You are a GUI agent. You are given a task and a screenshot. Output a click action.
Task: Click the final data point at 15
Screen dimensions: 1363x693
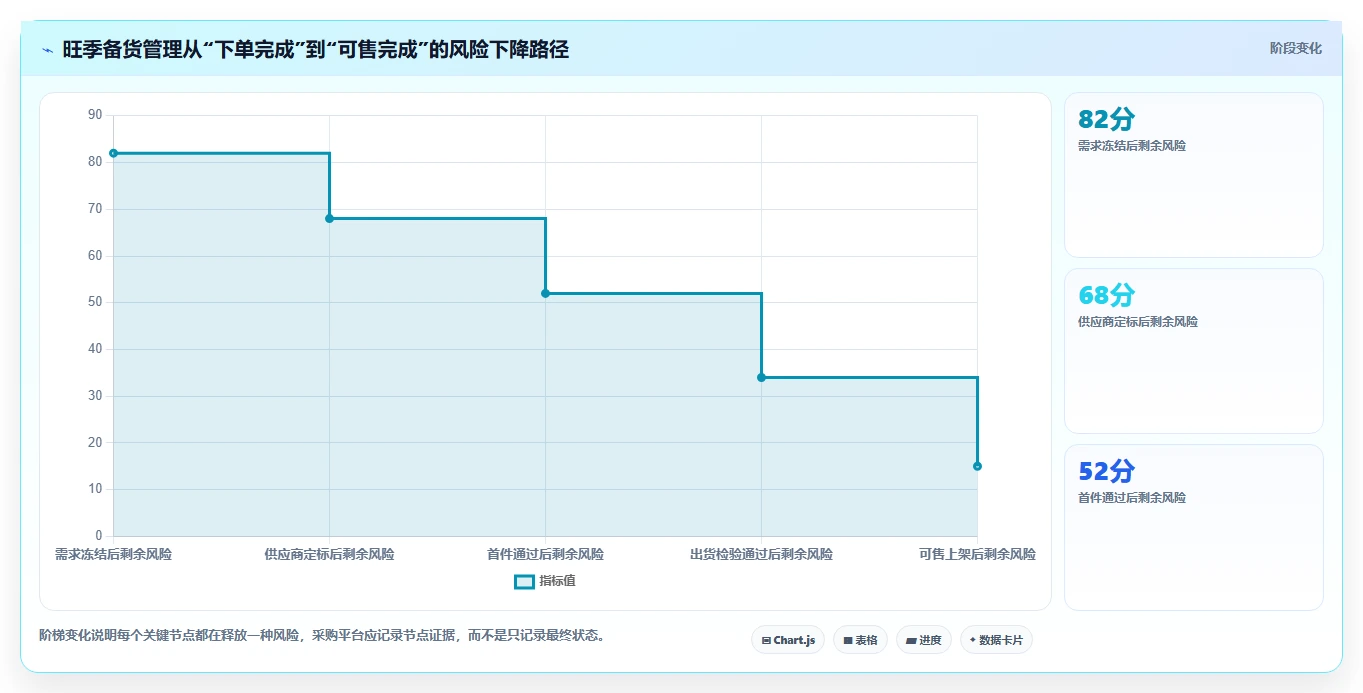click(x=977, y=466)
